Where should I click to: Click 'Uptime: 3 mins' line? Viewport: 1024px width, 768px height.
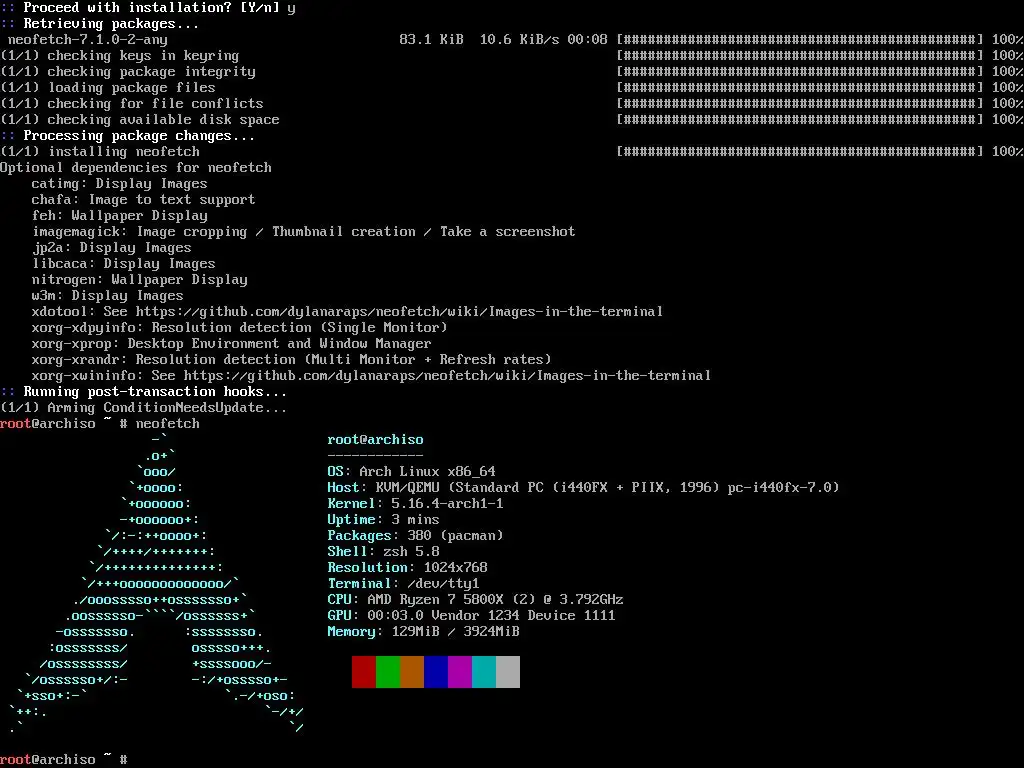[x=383, y=520]
